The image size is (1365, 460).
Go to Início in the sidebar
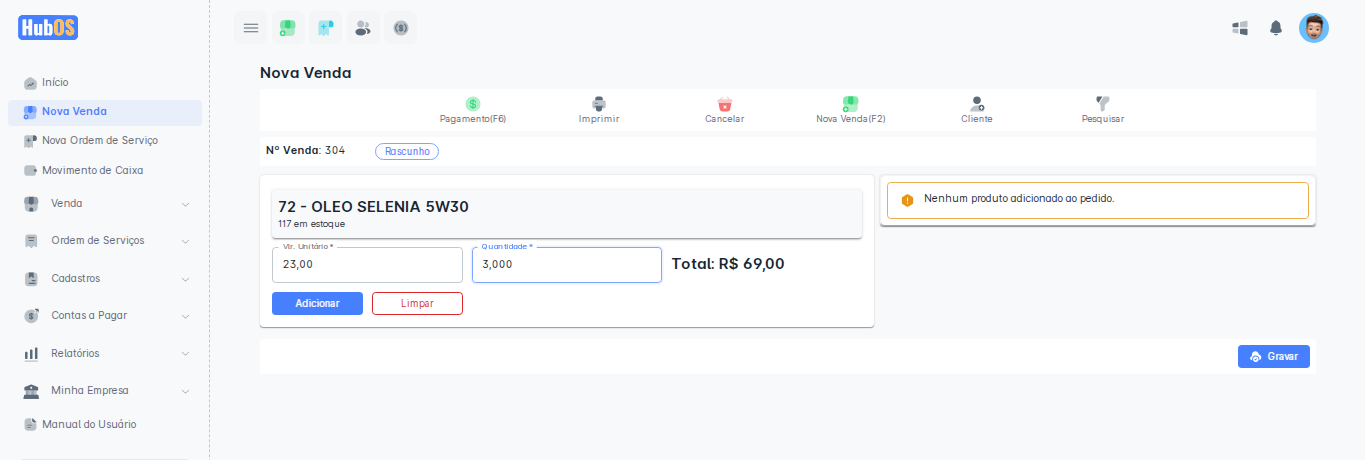pos(55,82)
